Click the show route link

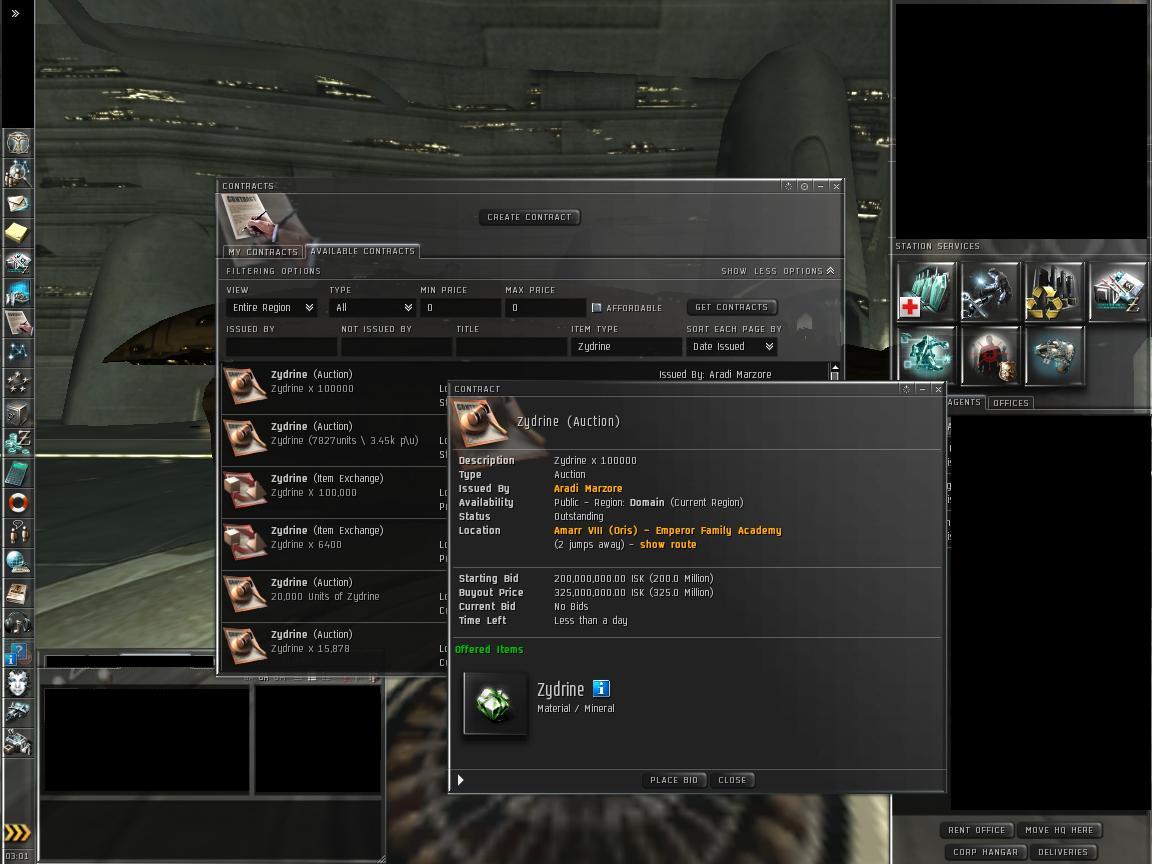[x=668, y=544]
